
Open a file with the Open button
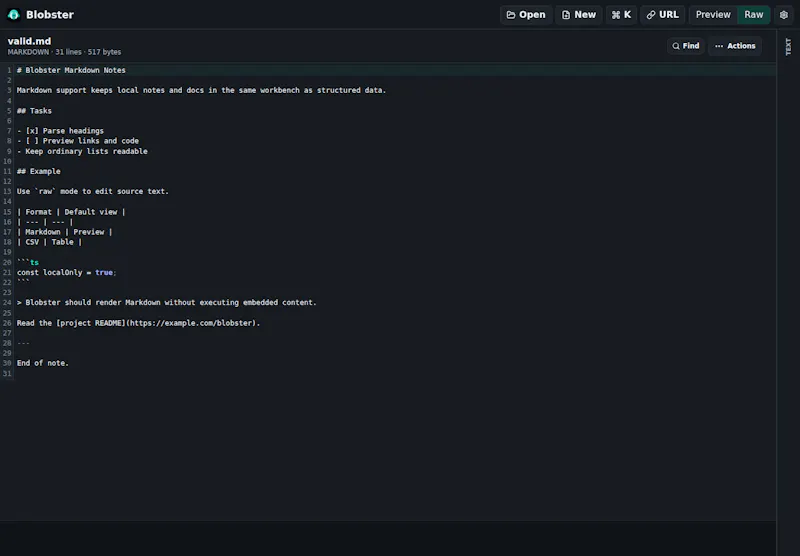tap(526, 15)
